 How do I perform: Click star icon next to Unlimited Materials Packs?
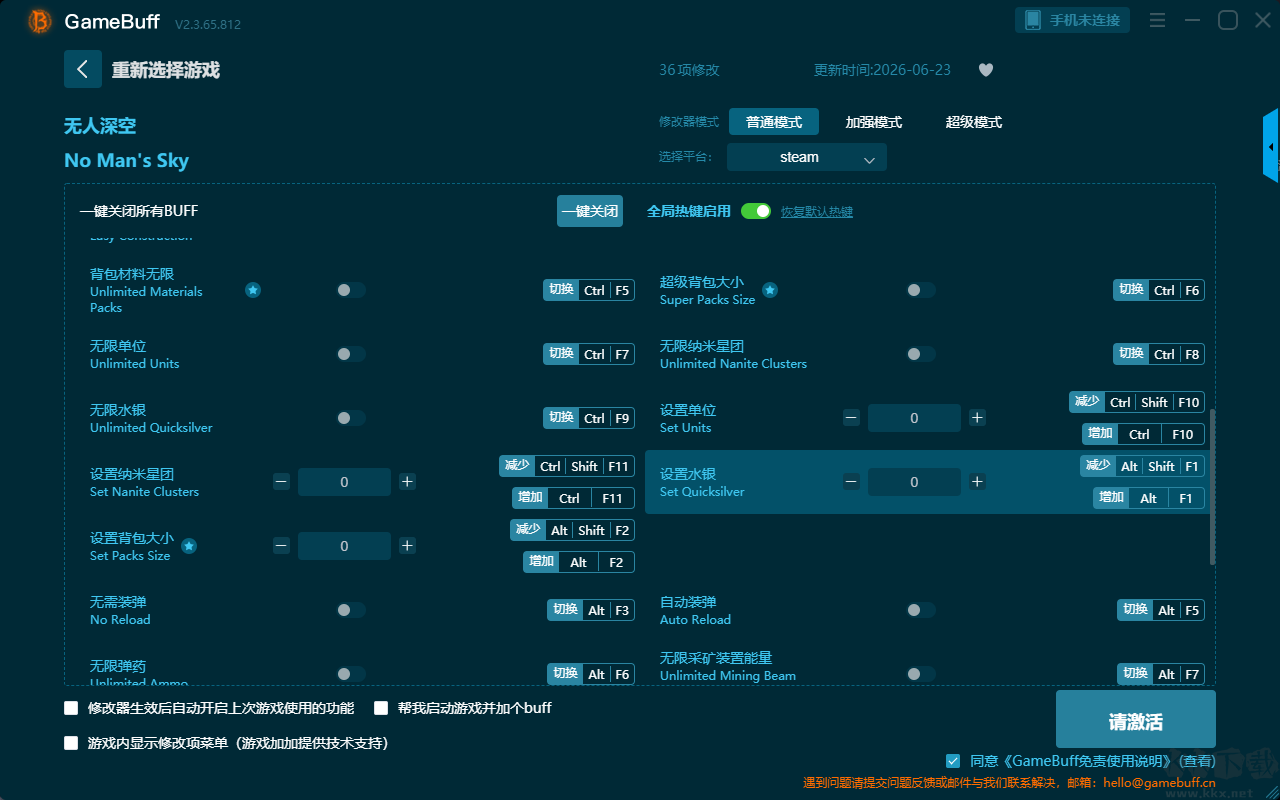click(x=253, y=290)
